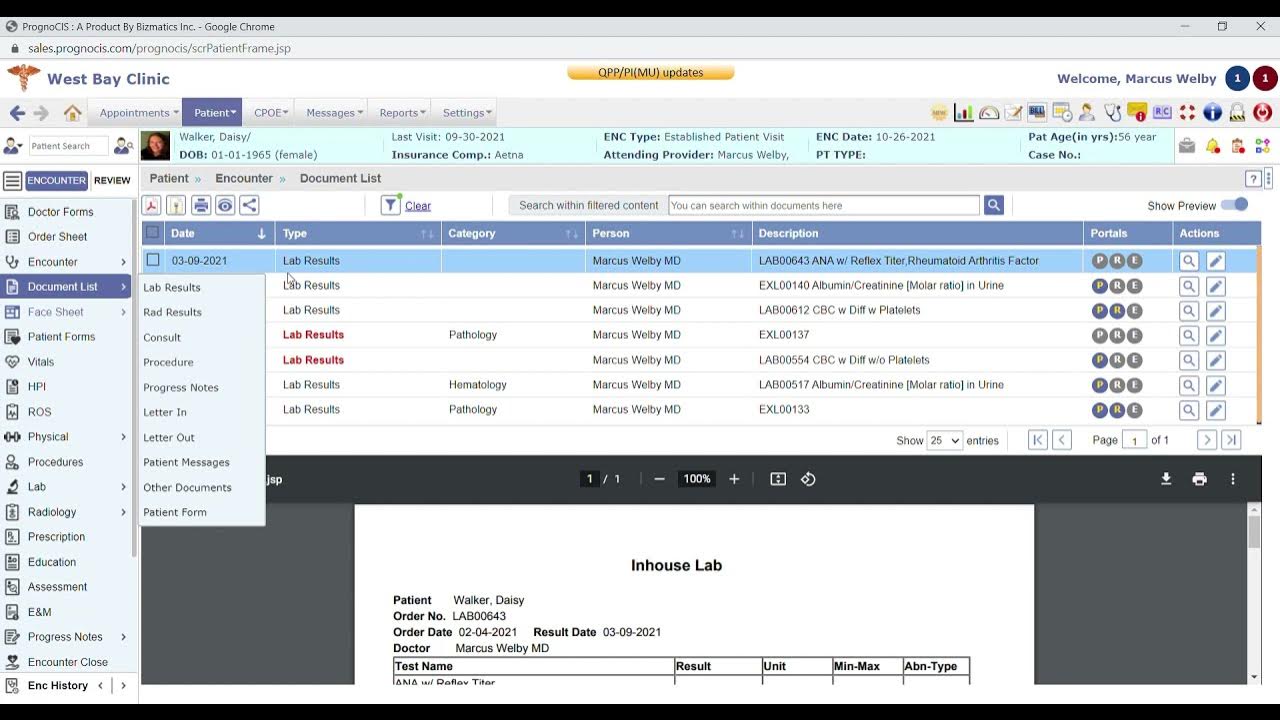This screenshot has width=1280, height=720.
Task: Click the Patient Search field
Action: 68,146
